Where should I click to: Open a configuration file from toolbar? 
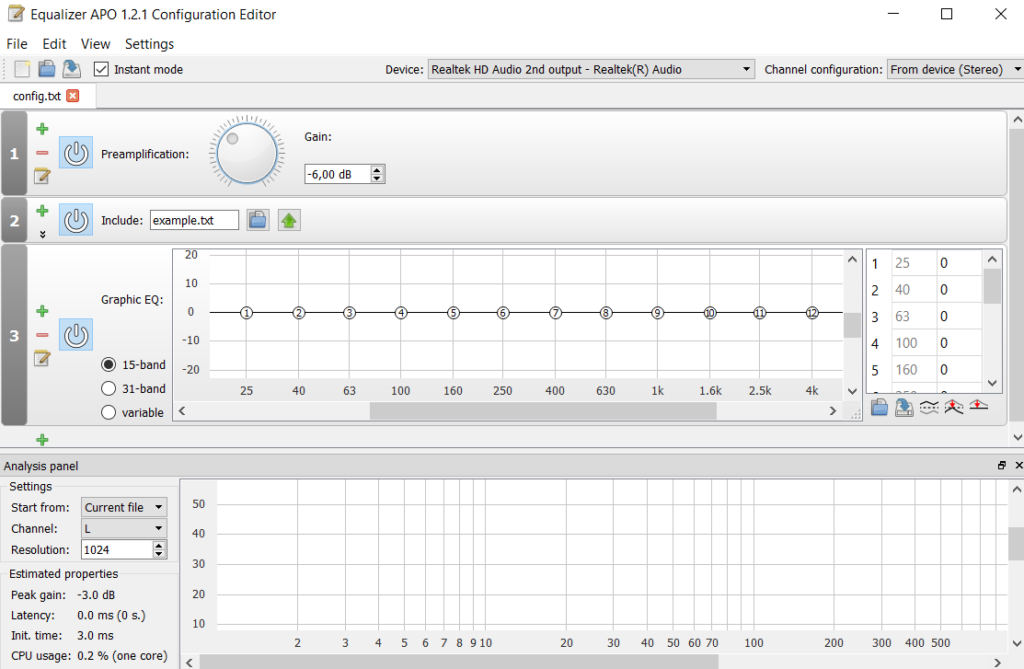click(46, 69)
